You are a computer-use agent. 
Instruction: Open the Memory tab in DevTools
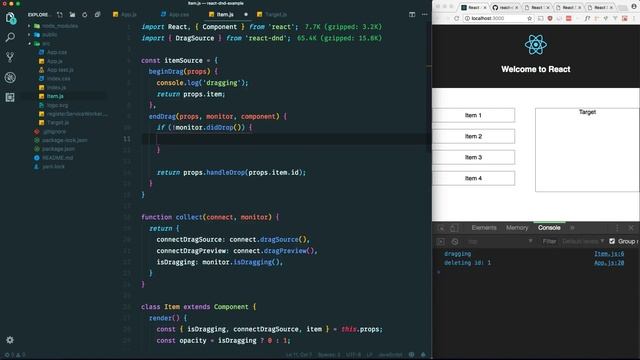pos(517,228)
